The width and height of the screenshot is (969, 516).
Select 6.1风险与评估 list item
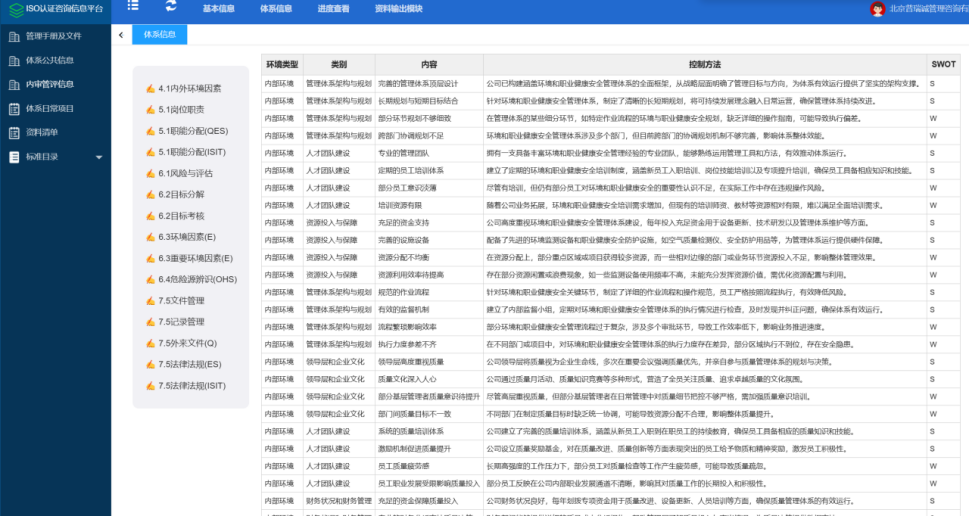(x=185, y=174)
